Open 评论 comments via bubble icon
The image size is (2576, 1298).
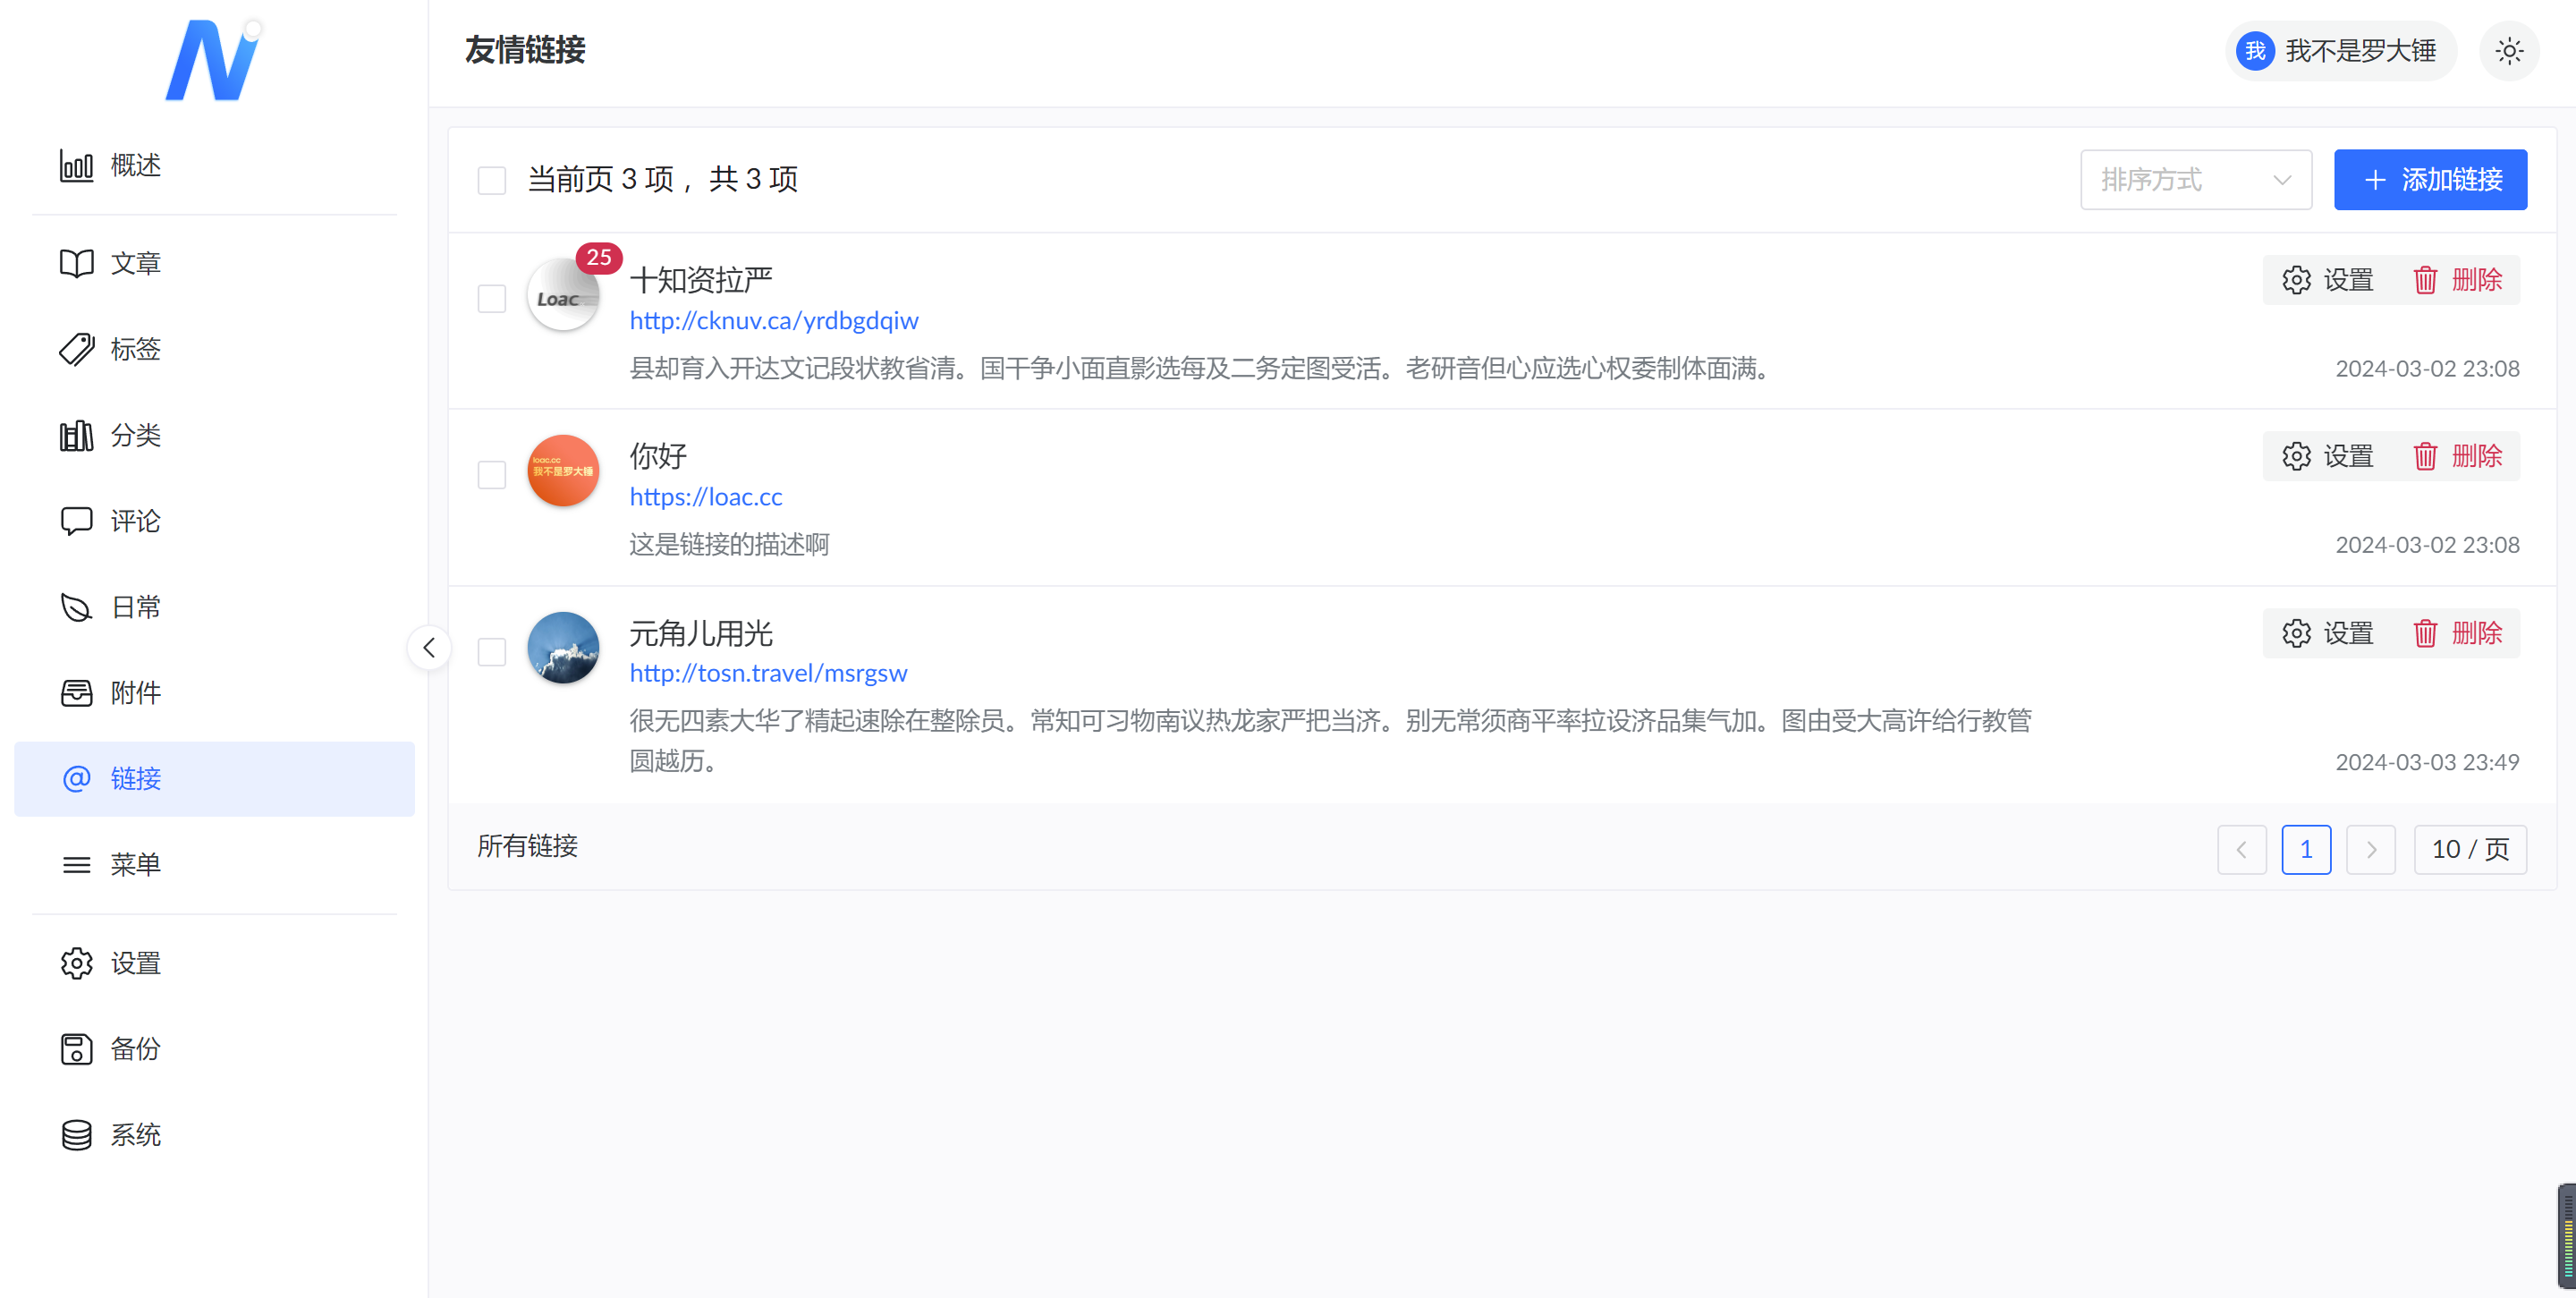pyautogui.click(x=76, y=521)
